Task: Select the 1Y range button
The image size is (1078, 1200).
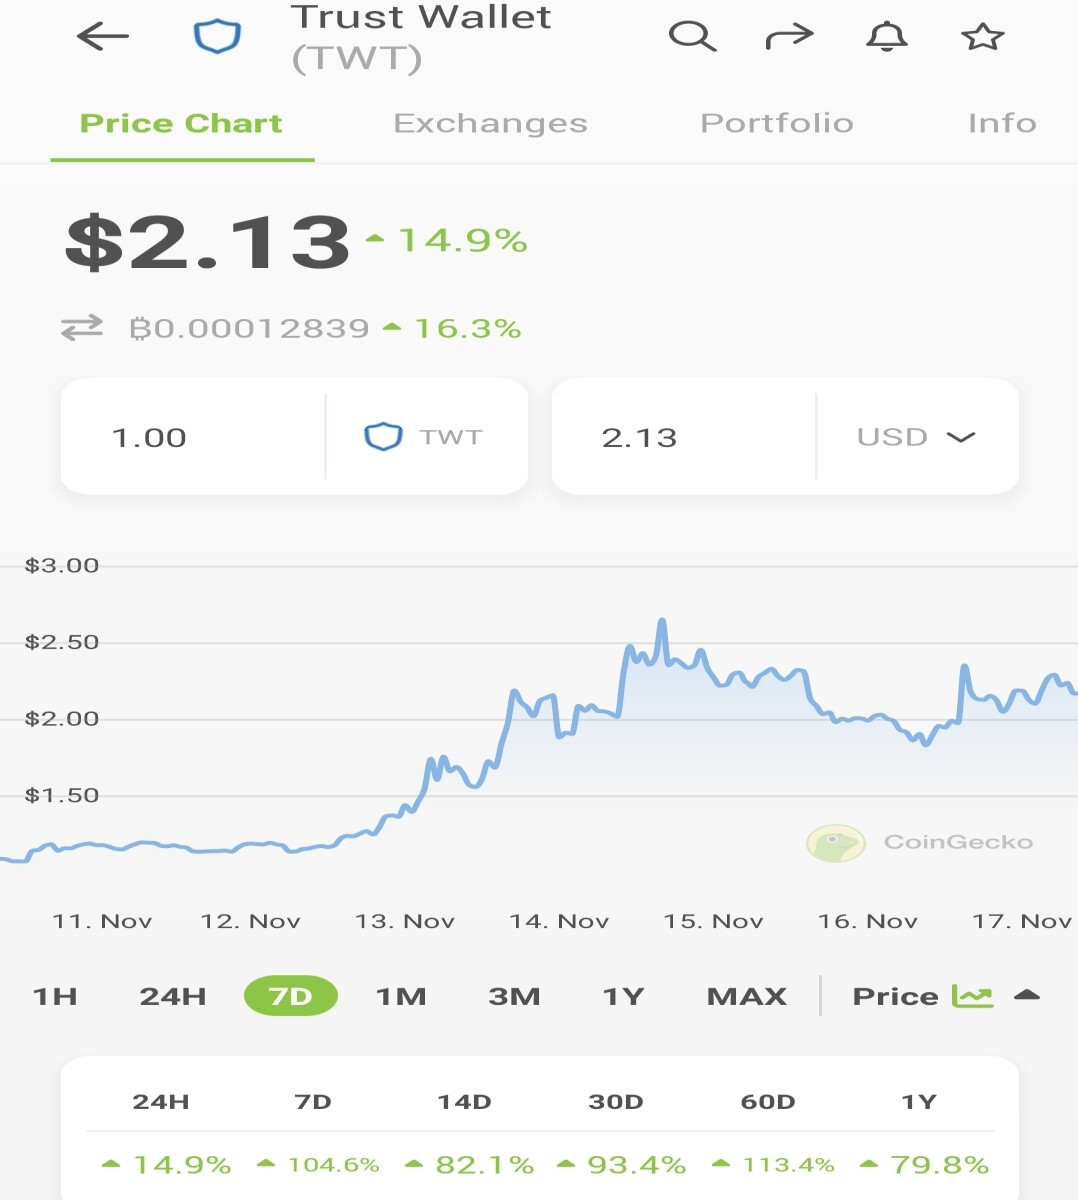Action: click(623, 996)
